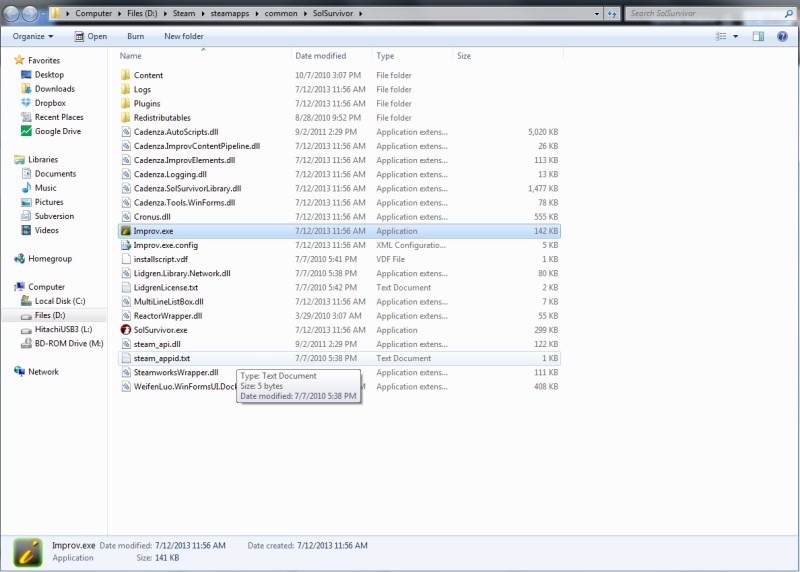The height and width of the screenshot is (572, 800).
Task: Select MultiLineListBox.dll file icon
Action: [126, 302]
